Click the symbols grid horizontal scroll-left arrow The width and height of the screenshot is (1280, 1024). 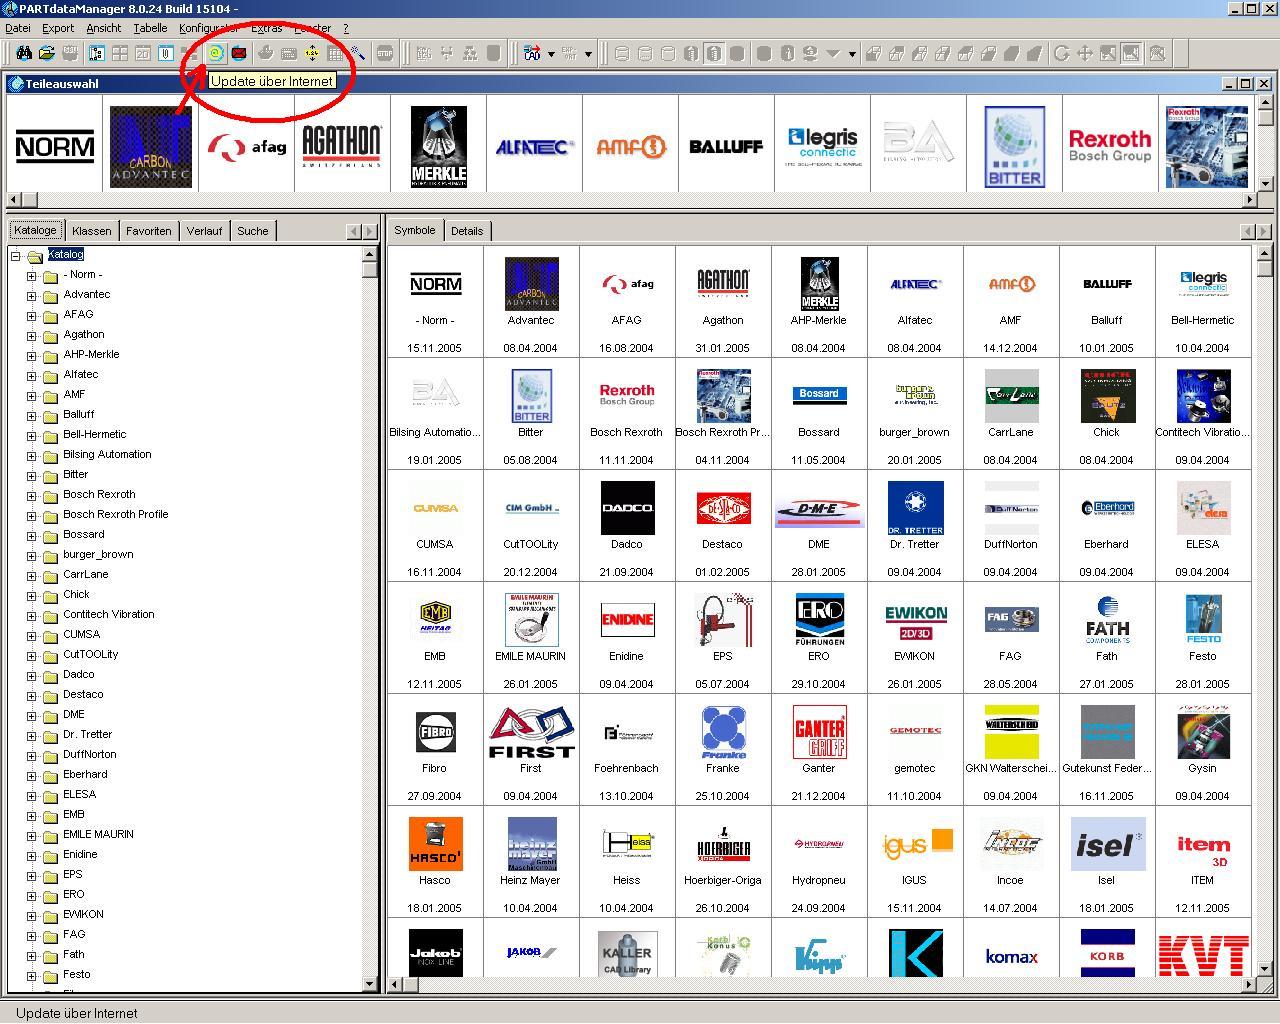[395, 985]
